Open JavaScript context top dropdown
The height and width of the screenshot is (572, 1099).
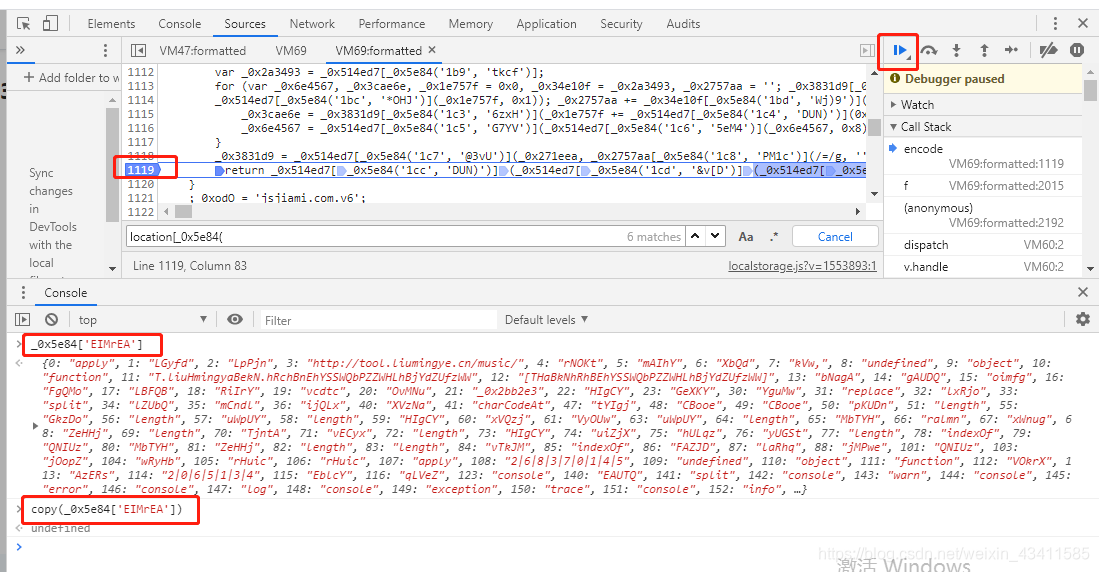pos(142,320)
